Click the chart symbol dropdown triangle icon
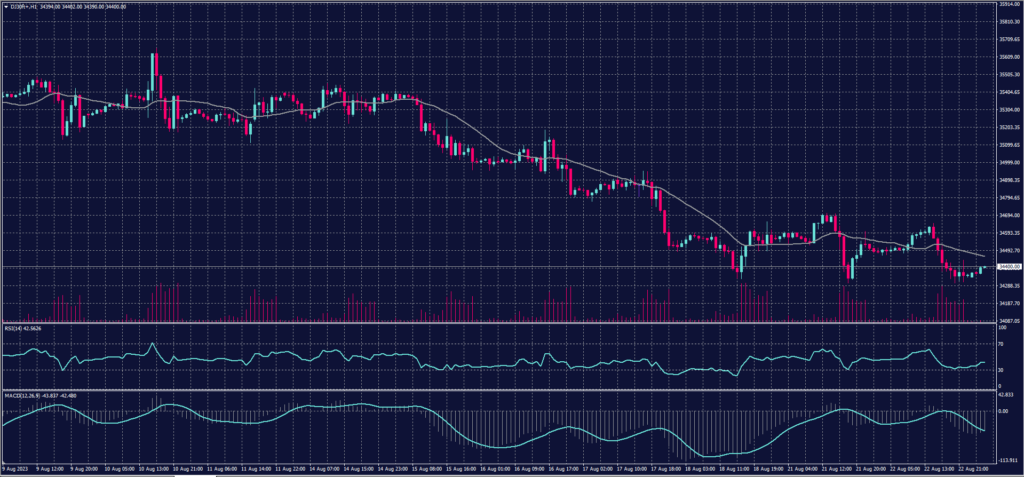 (x=5, y=7)
